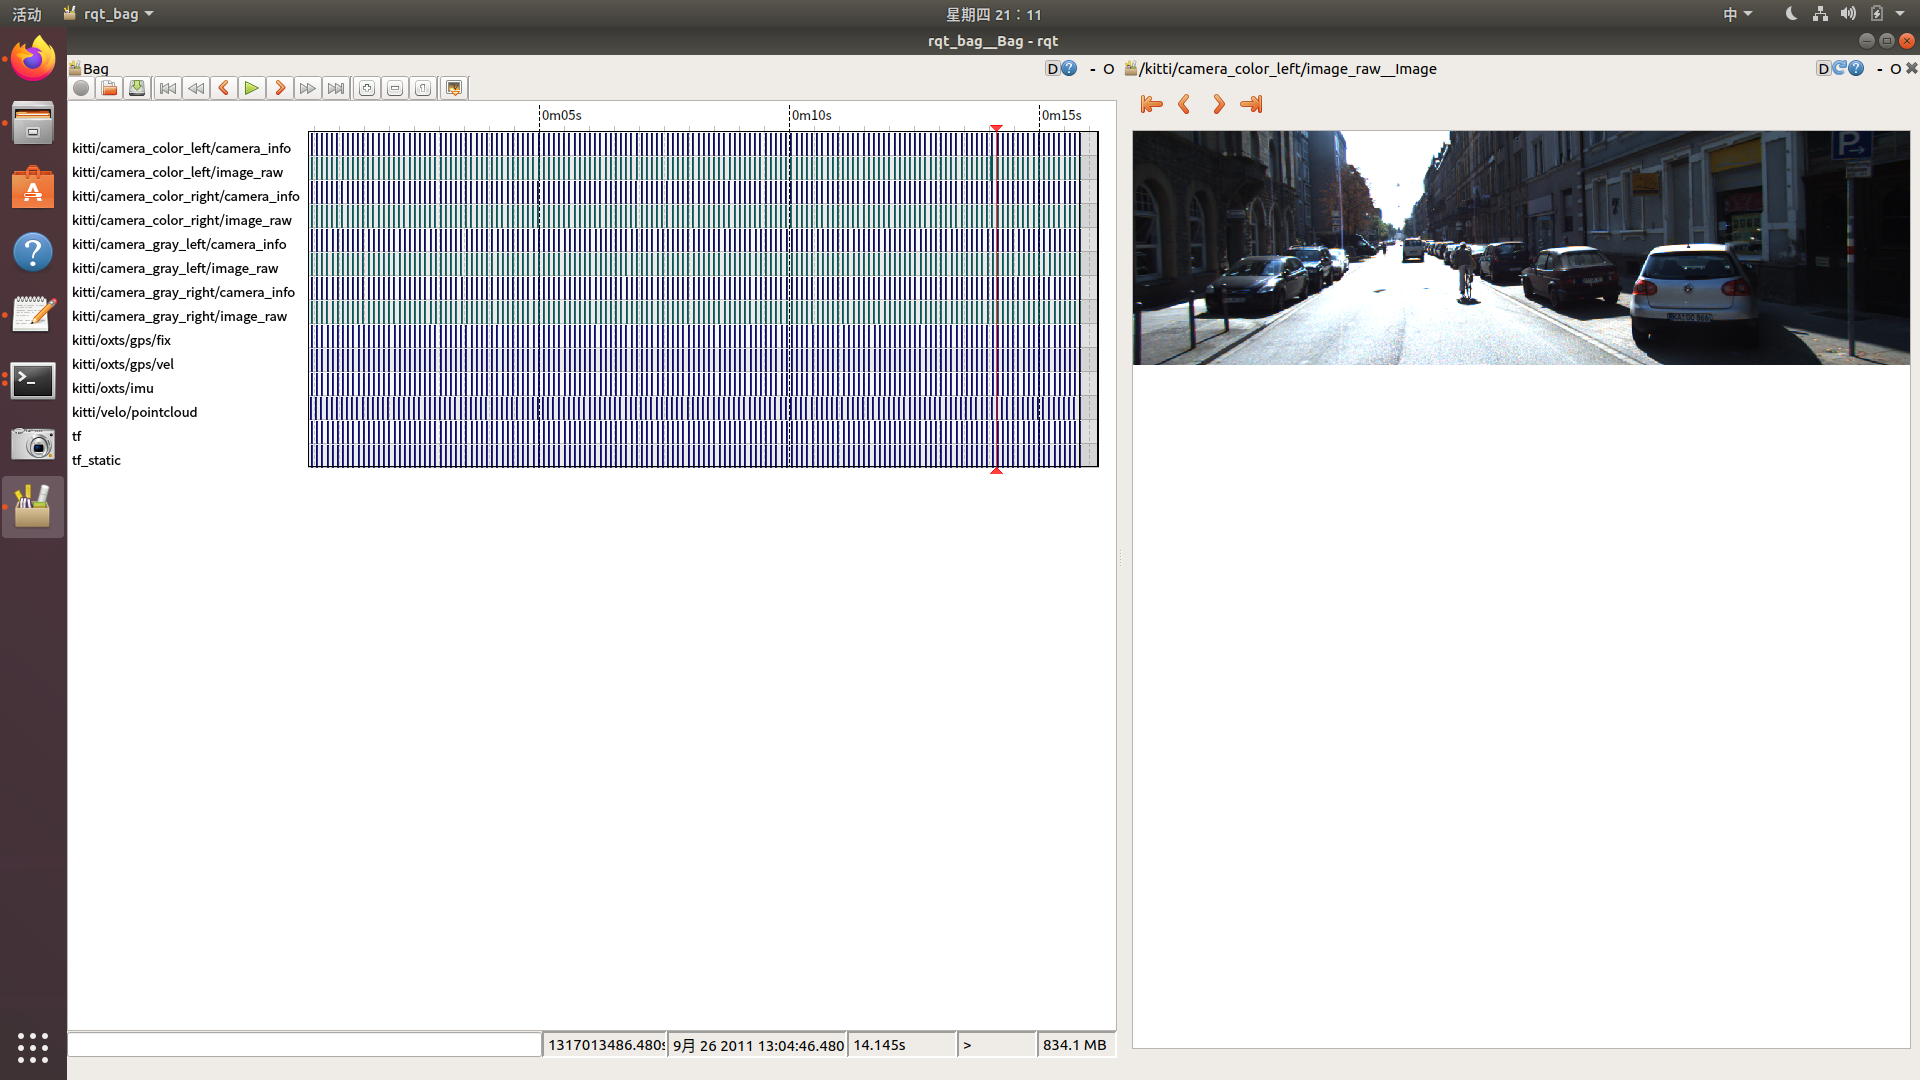1920x1080 pixels.
Task: Open the rqt_bag application menu in the top bar
Action: tap(108, 13)
